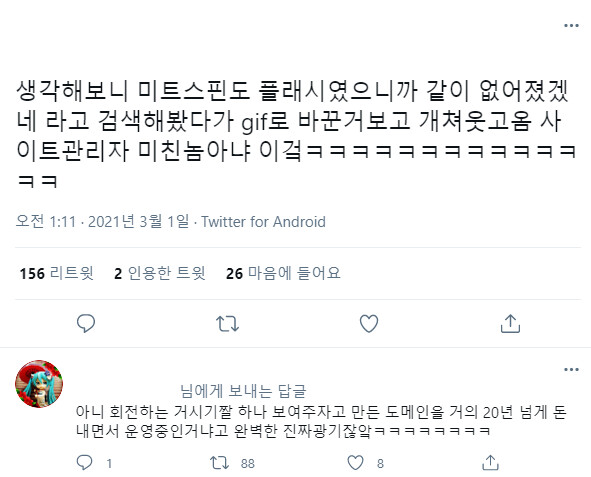Click the reply count 1 on the reply

point(109,463)
